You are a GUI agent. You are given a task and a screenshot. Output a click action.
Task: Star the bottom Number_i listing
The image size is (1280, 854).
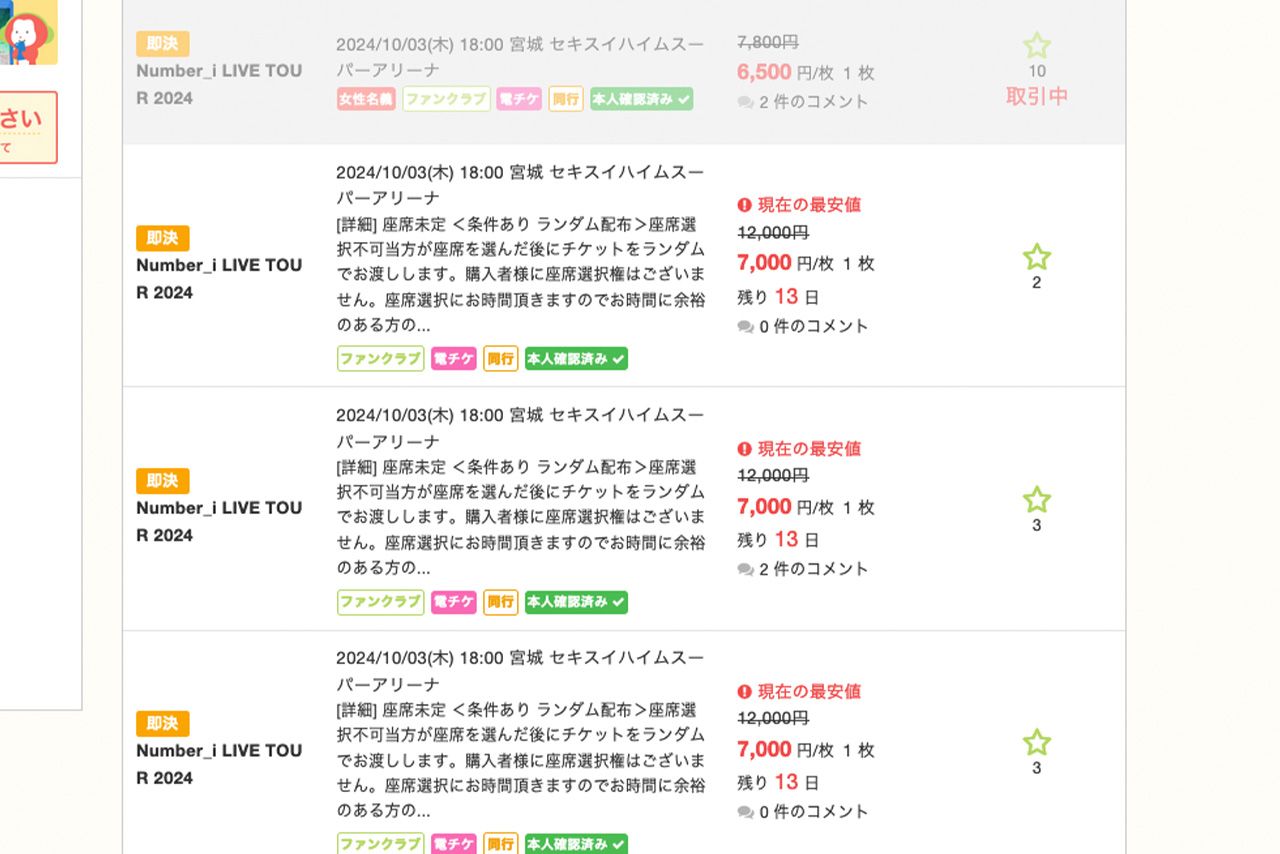[1037, 744]
